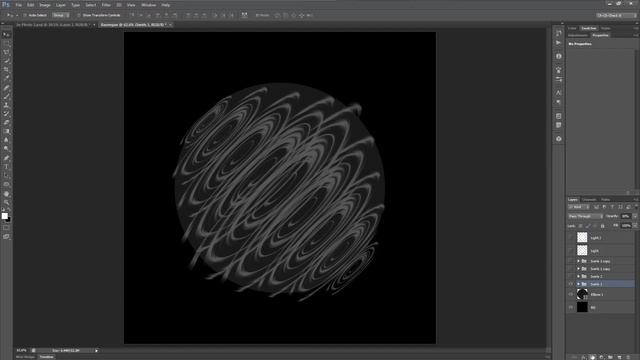
Task: Select the Ellipse 1 layer thumbnail
Action: 582,294
